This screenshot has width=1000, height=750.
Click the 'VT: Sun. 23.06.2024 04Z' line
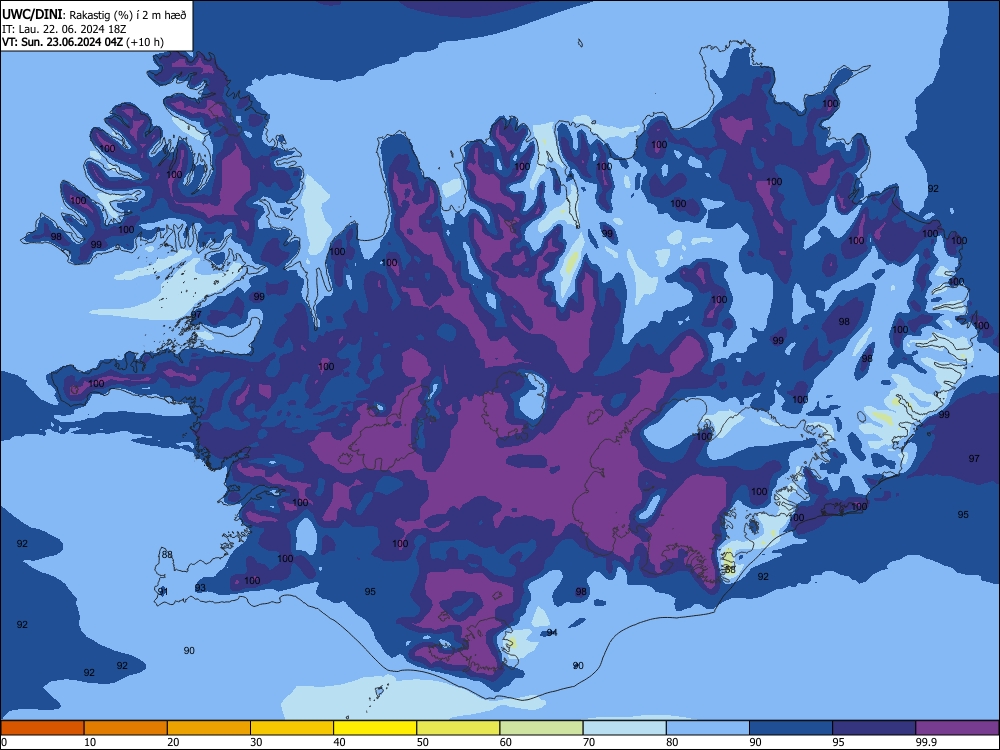(x=63, y=43)
